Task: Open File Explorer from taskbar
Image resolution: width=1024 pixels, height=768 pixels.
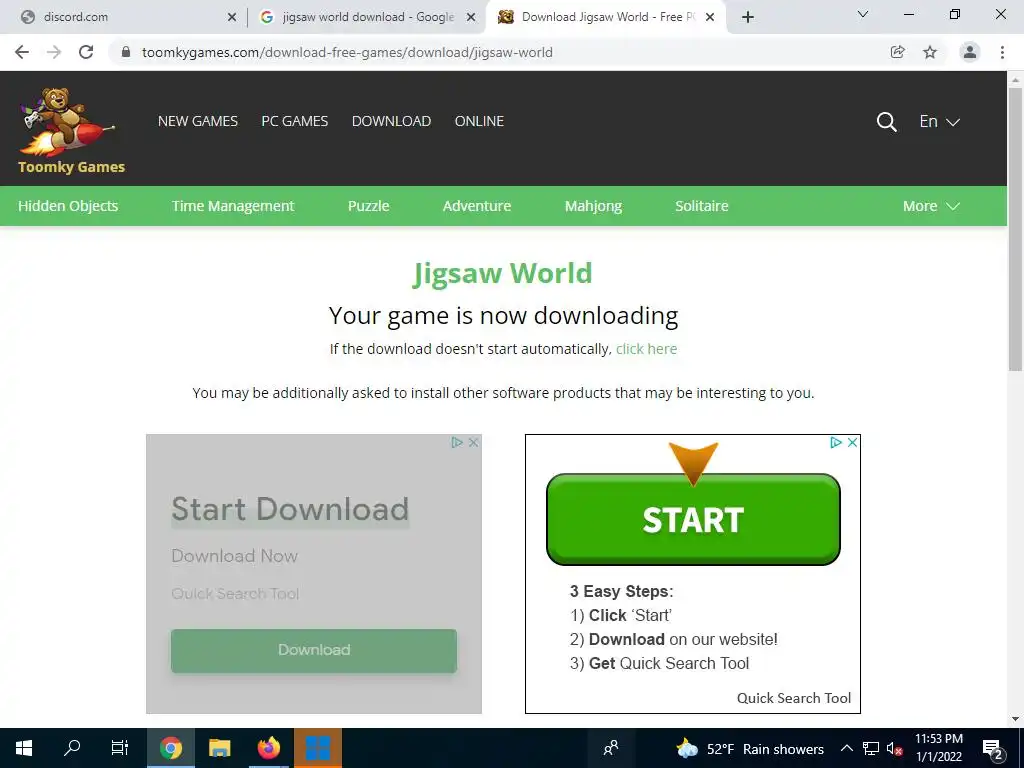Action: click(x=220, y=748)
